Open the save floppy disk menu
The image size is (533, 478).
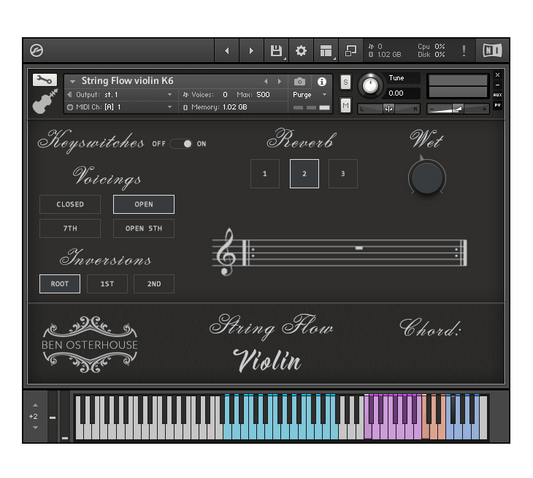pyautogui.click(x=276, y=51)
